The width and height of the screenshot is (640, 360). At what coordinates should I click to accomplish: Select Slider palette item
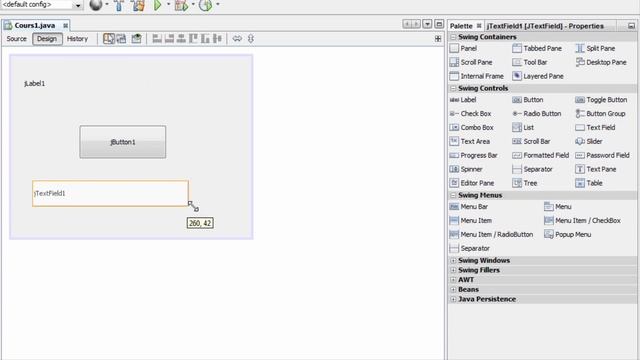point(589,141)
